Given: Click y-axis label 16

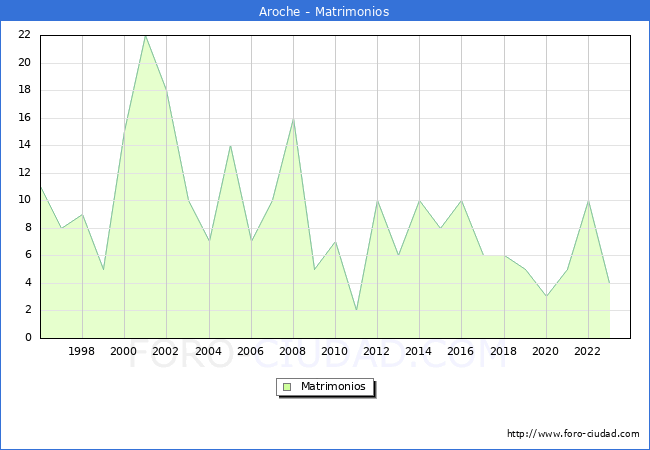Looking at the screenshot, I should click(x=24, y=118).
